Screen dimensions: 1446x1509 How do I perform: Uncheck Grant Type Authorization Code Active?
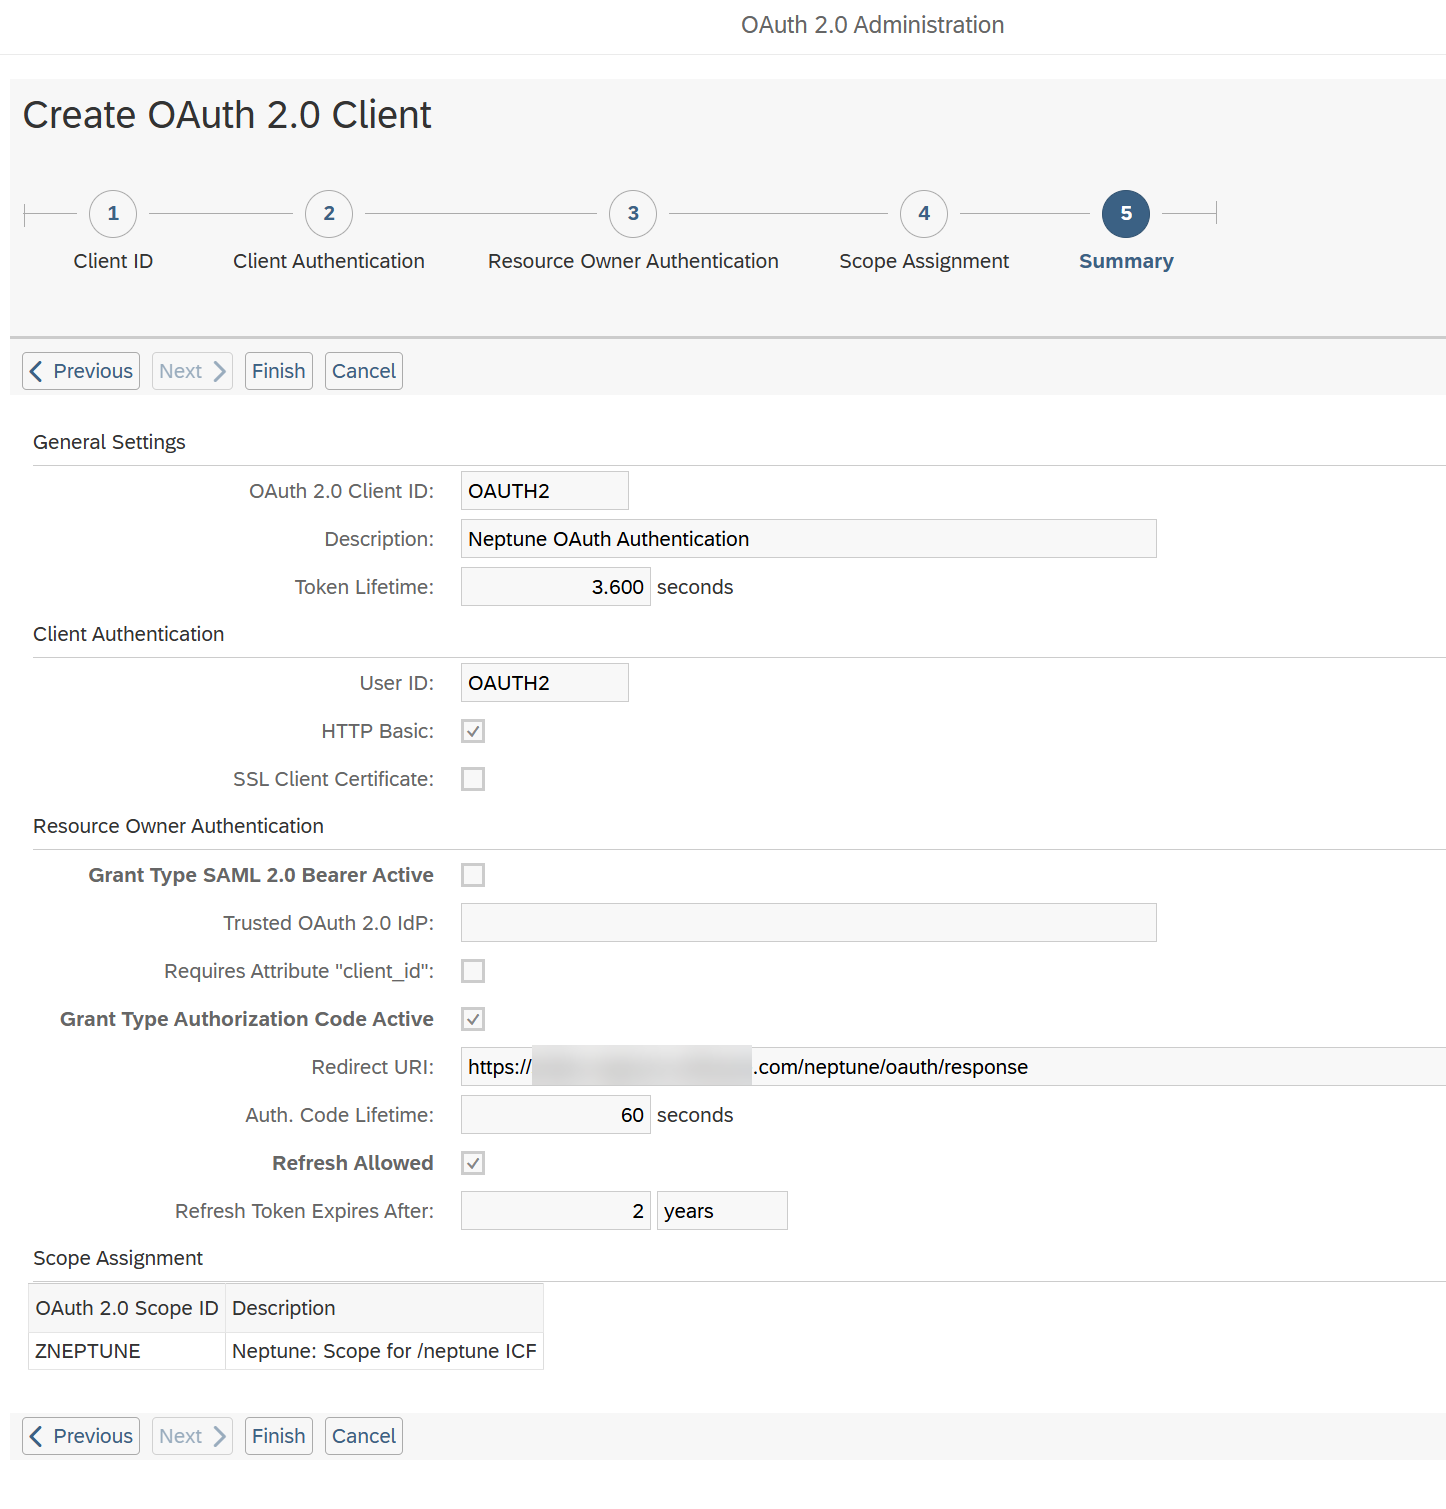[472, 1018]
